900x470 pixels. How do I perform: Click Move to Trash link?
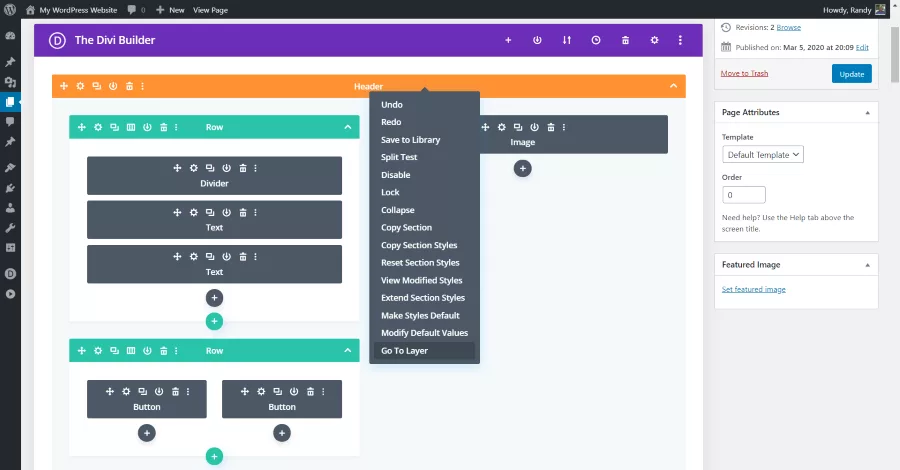744,73
